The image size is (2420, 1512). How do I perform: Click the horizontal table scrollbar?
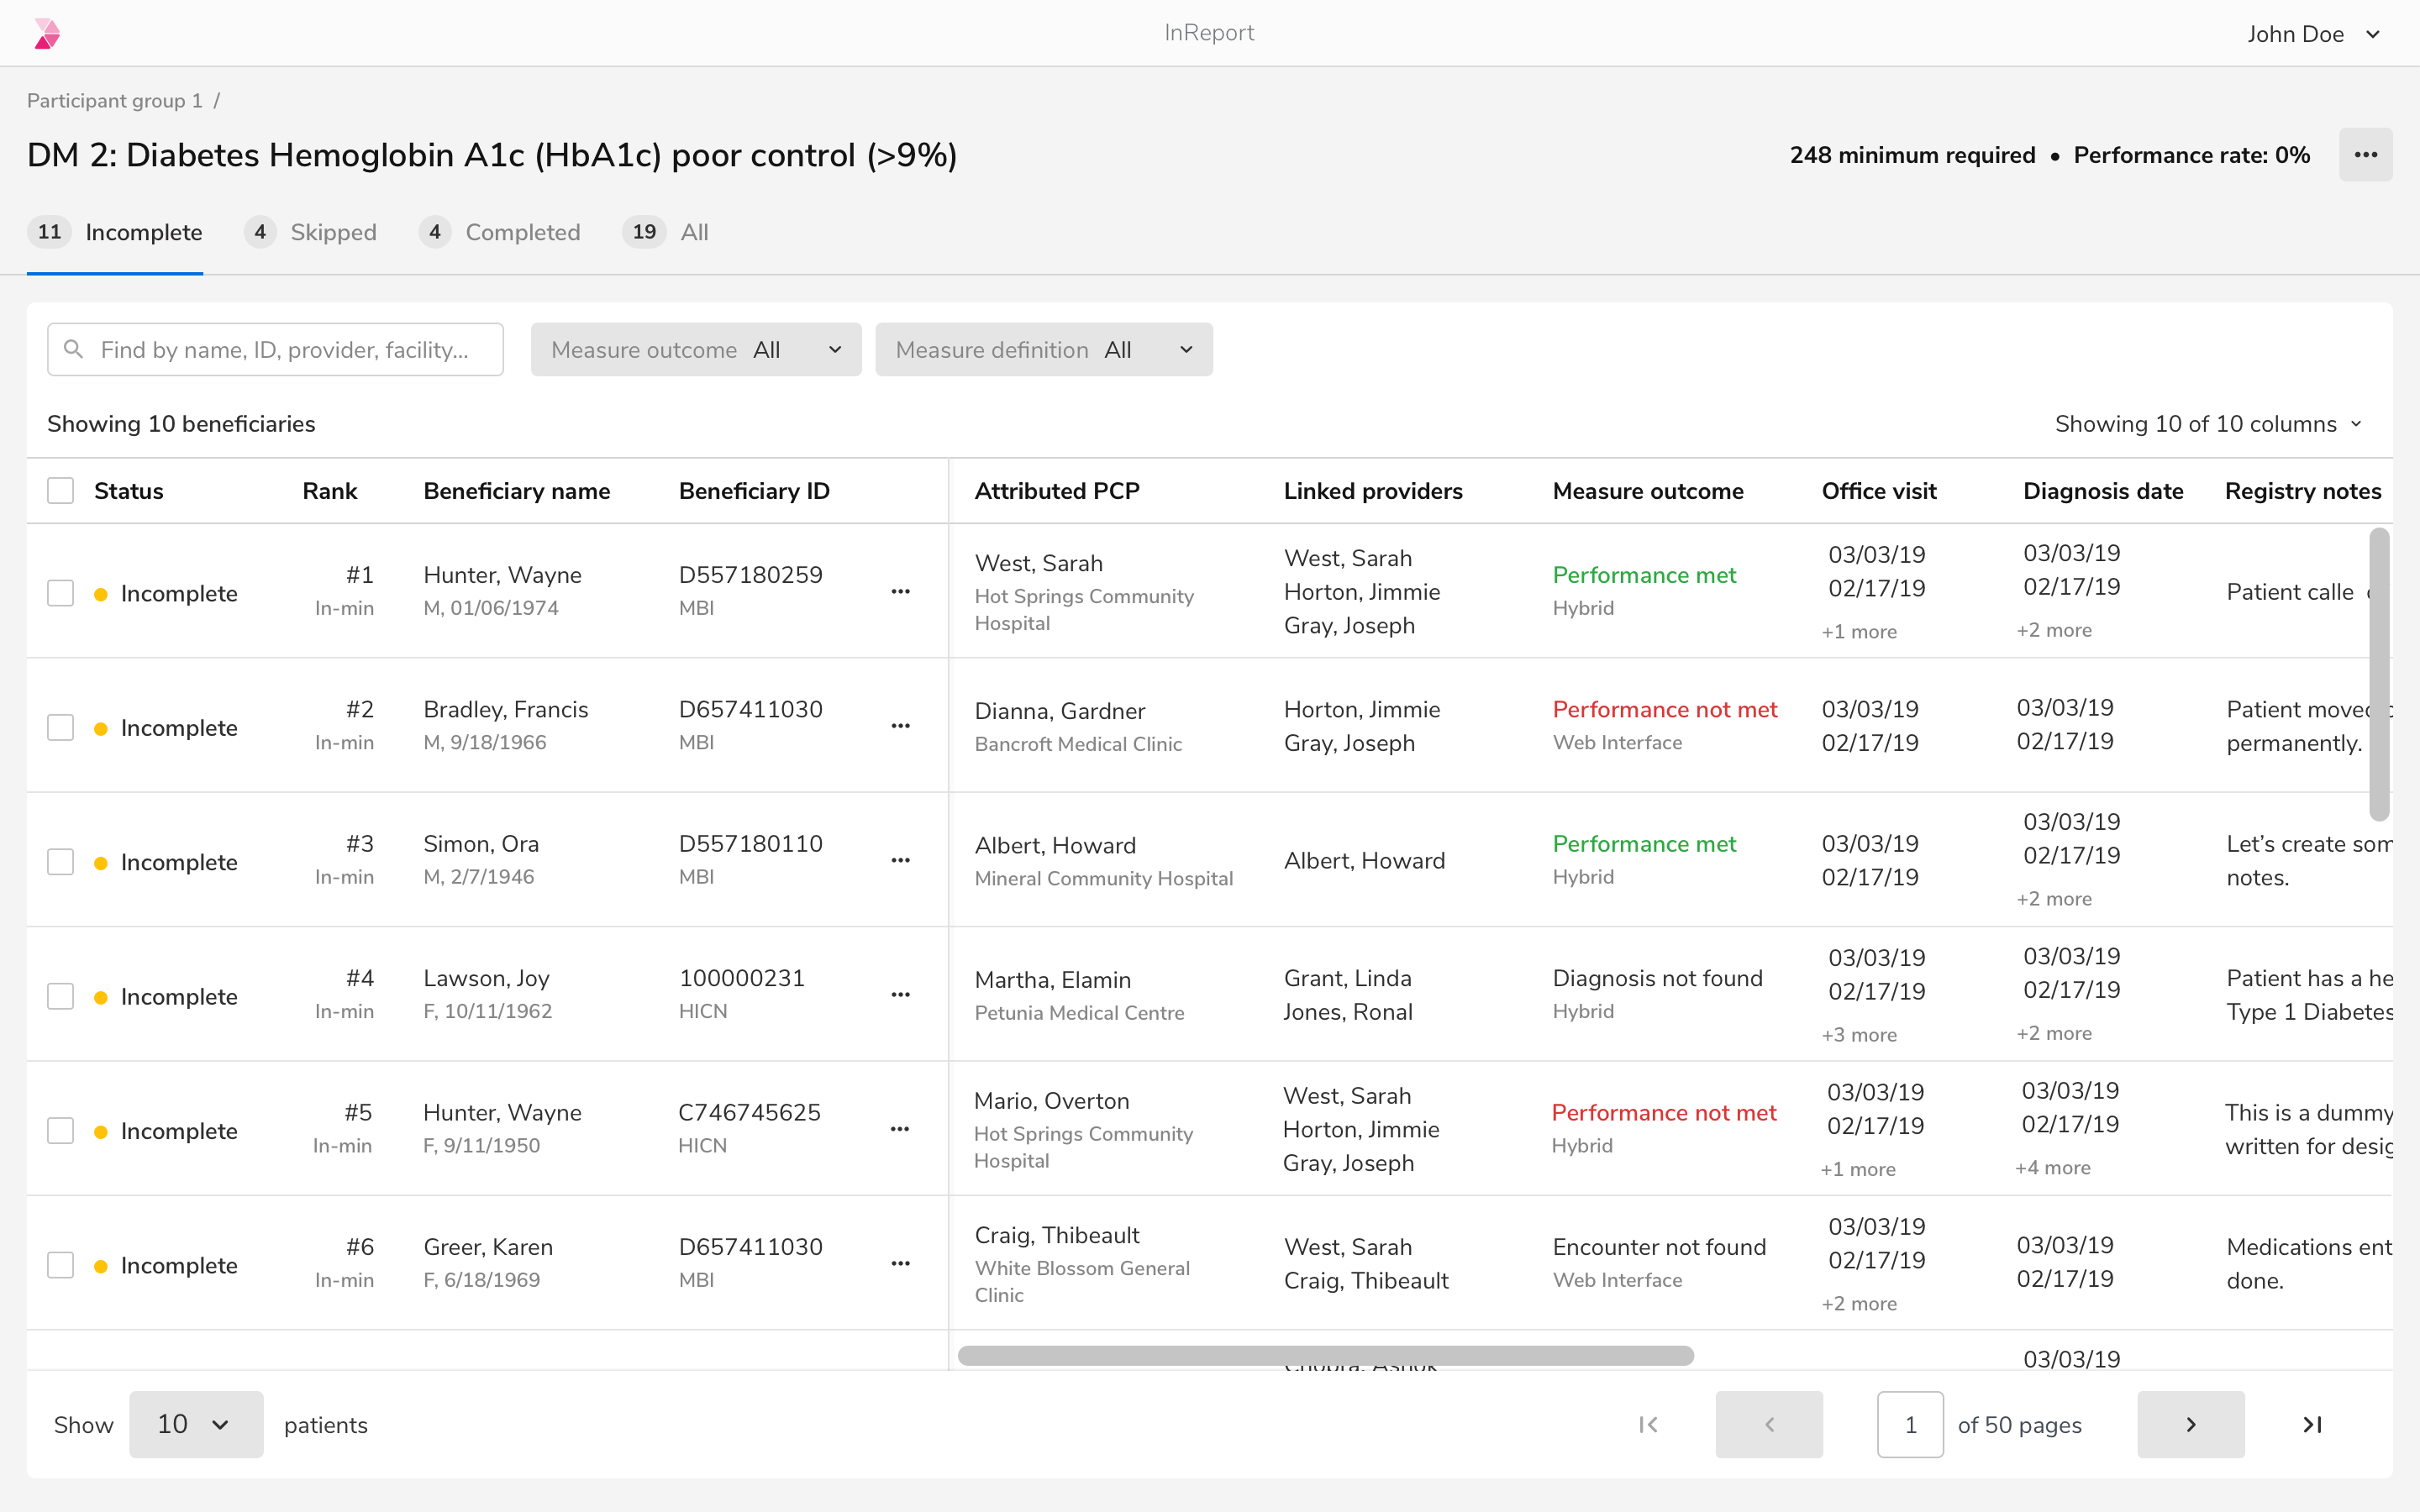1325,1356
